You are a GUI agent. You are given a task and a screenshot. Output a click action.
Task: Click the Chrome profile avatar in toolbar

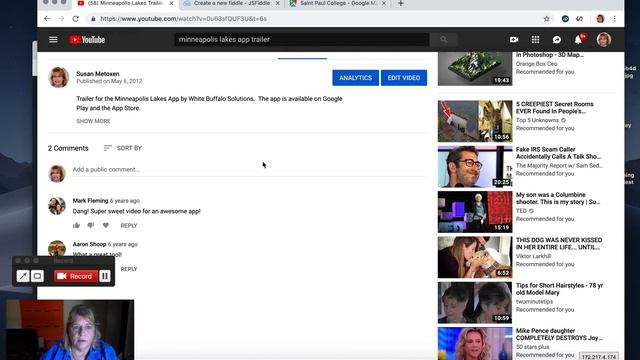click(600, 19)
